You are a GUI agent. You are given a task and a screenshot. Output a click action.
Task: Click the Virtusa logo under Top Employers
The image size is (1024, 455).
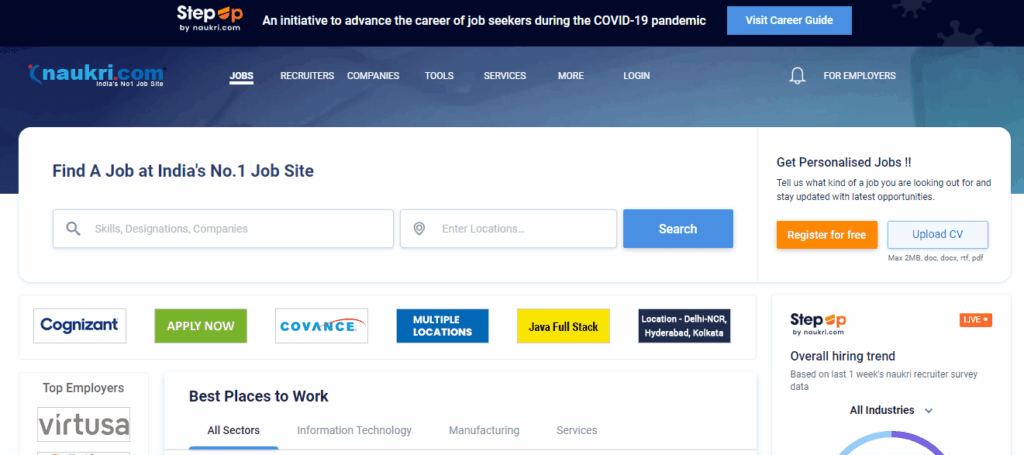pos(84,425)
